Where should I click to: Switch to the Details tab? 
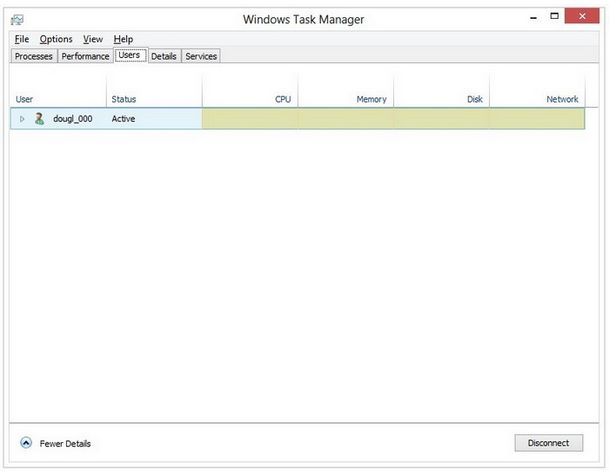coord(164,56)
